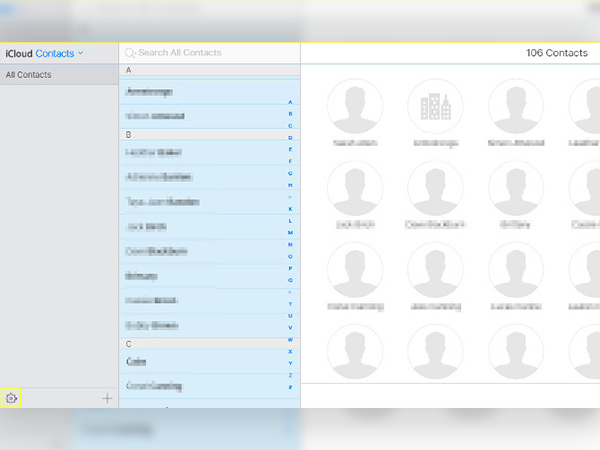Viewport: 600px width, 450px height.
Task: Jump to # in the alphabet index
Action: (x=290, y=387)
